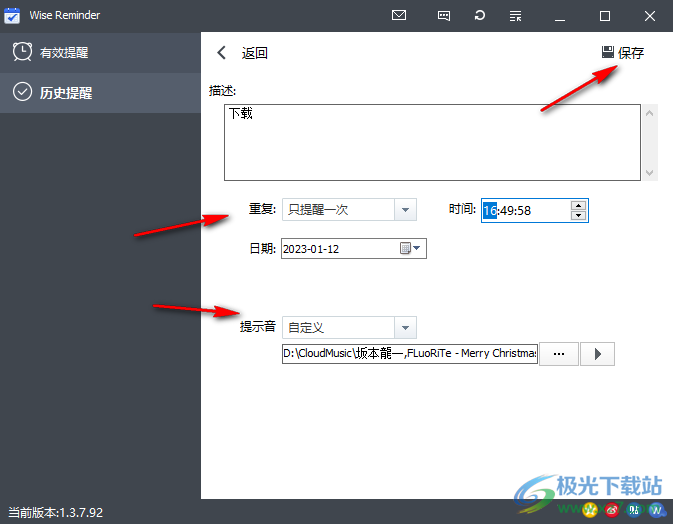This screenshot has height=524, width=673.
Task: Select 有效提醒 in the sidebar
Action: 100,52
